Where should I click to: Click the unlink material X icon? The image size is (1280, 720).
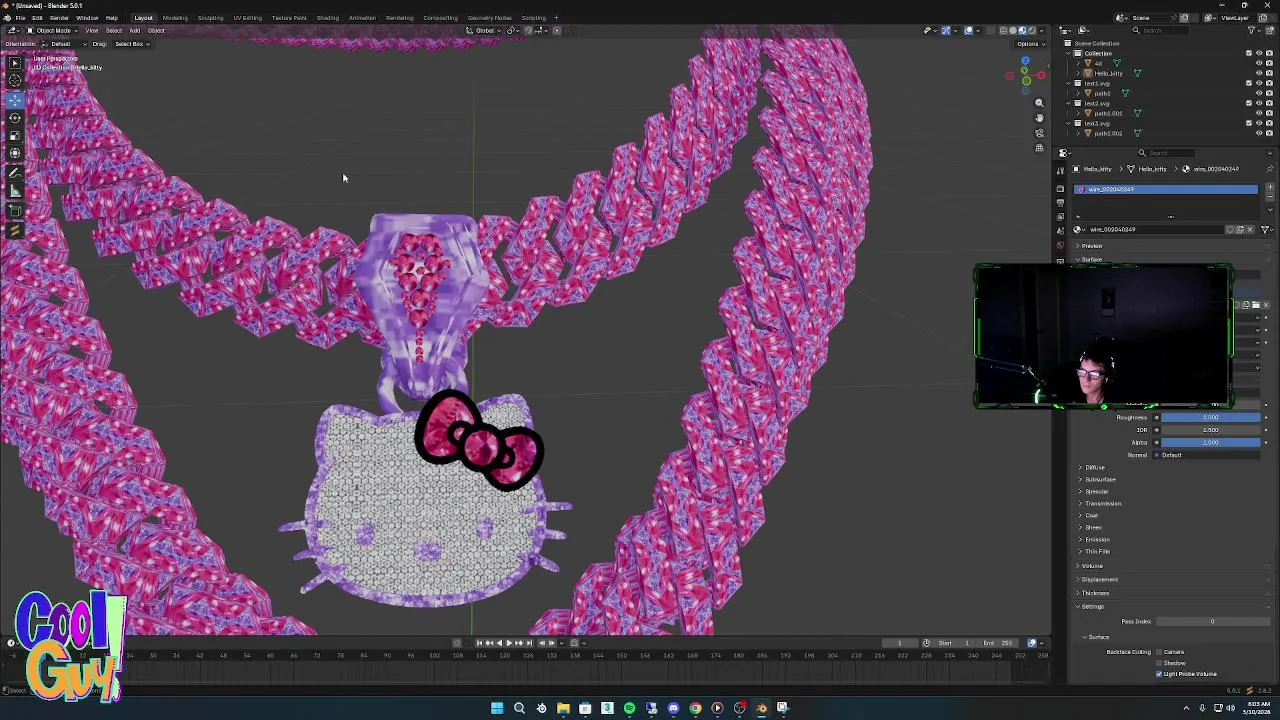coord(1249,229)
